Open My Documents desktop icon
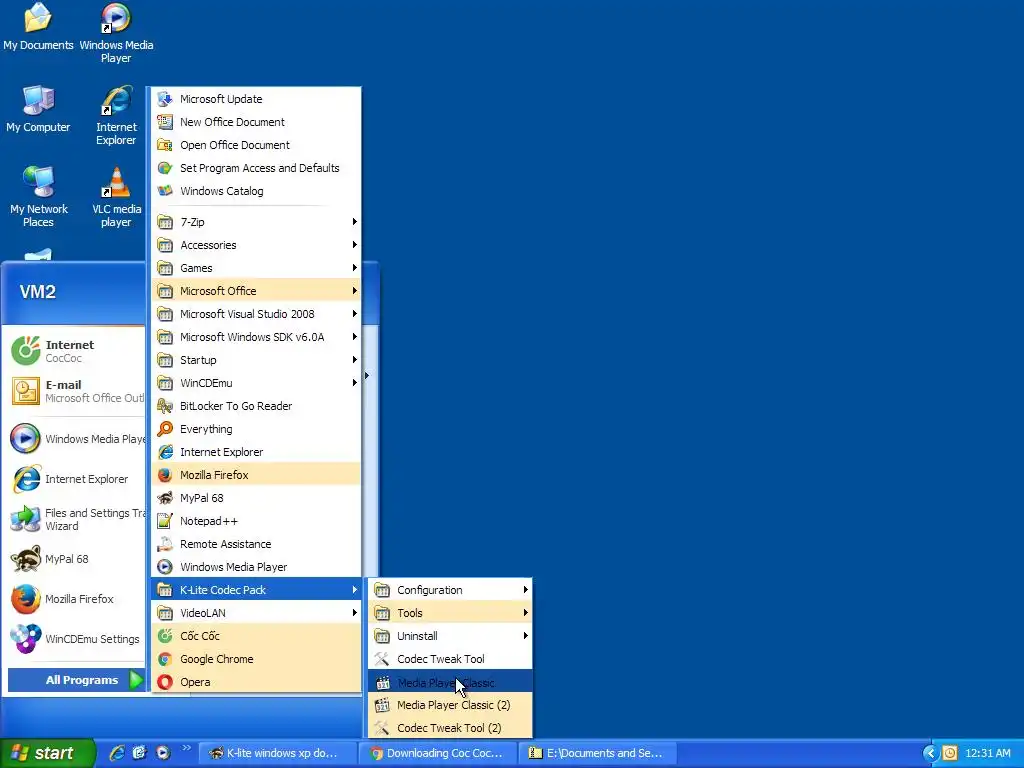The image size is (1024, 768). point(38,27)
